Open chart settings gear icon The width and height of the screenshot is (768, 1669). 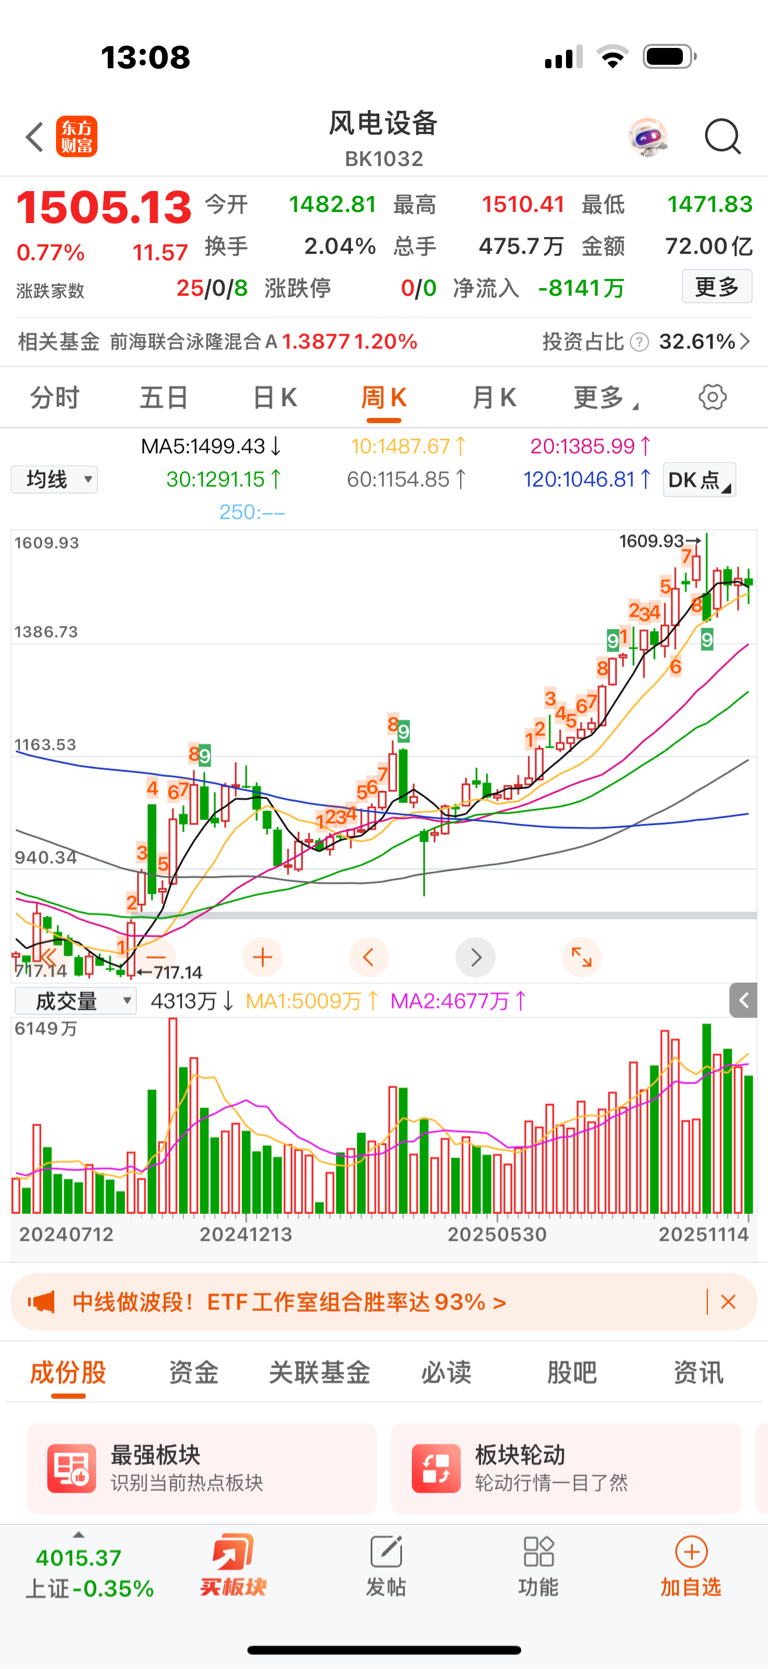pyautogui.click(x=712, y=397)
